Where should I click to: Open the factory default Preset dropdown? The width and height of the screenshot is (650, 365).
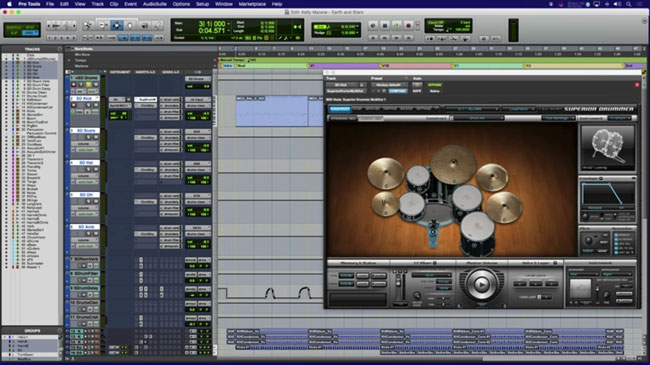point(389,85)
